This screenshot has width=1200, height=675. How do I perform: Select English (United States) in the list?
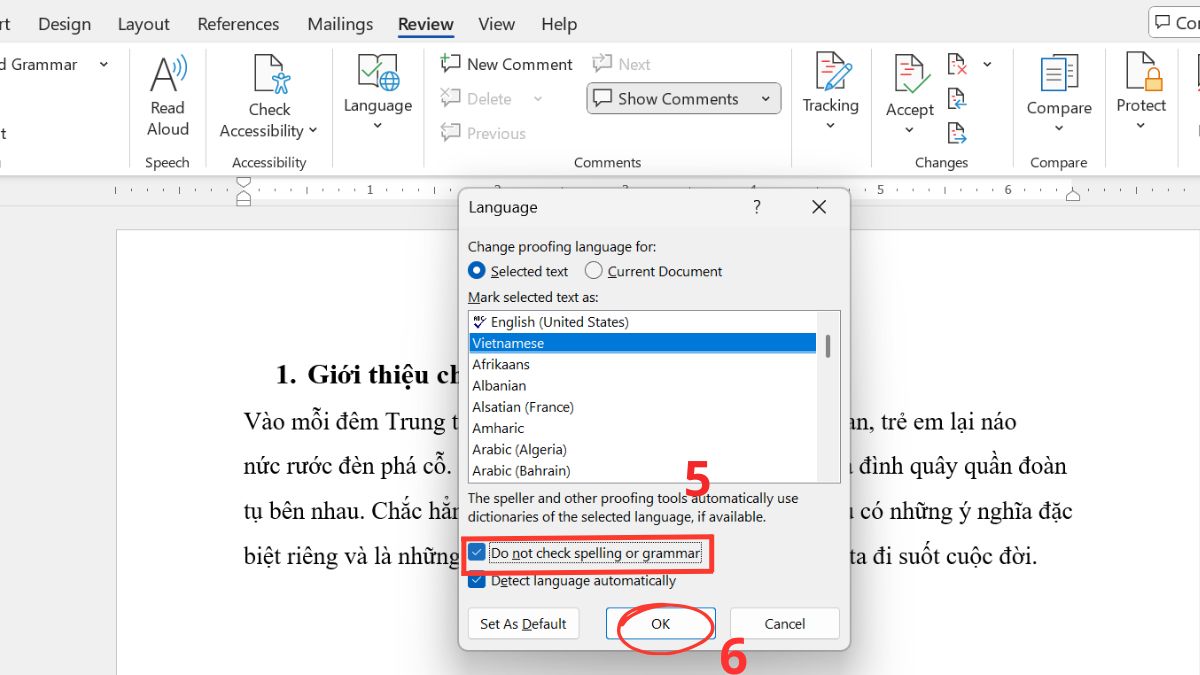pyautogui.click(x=643, y=322)
